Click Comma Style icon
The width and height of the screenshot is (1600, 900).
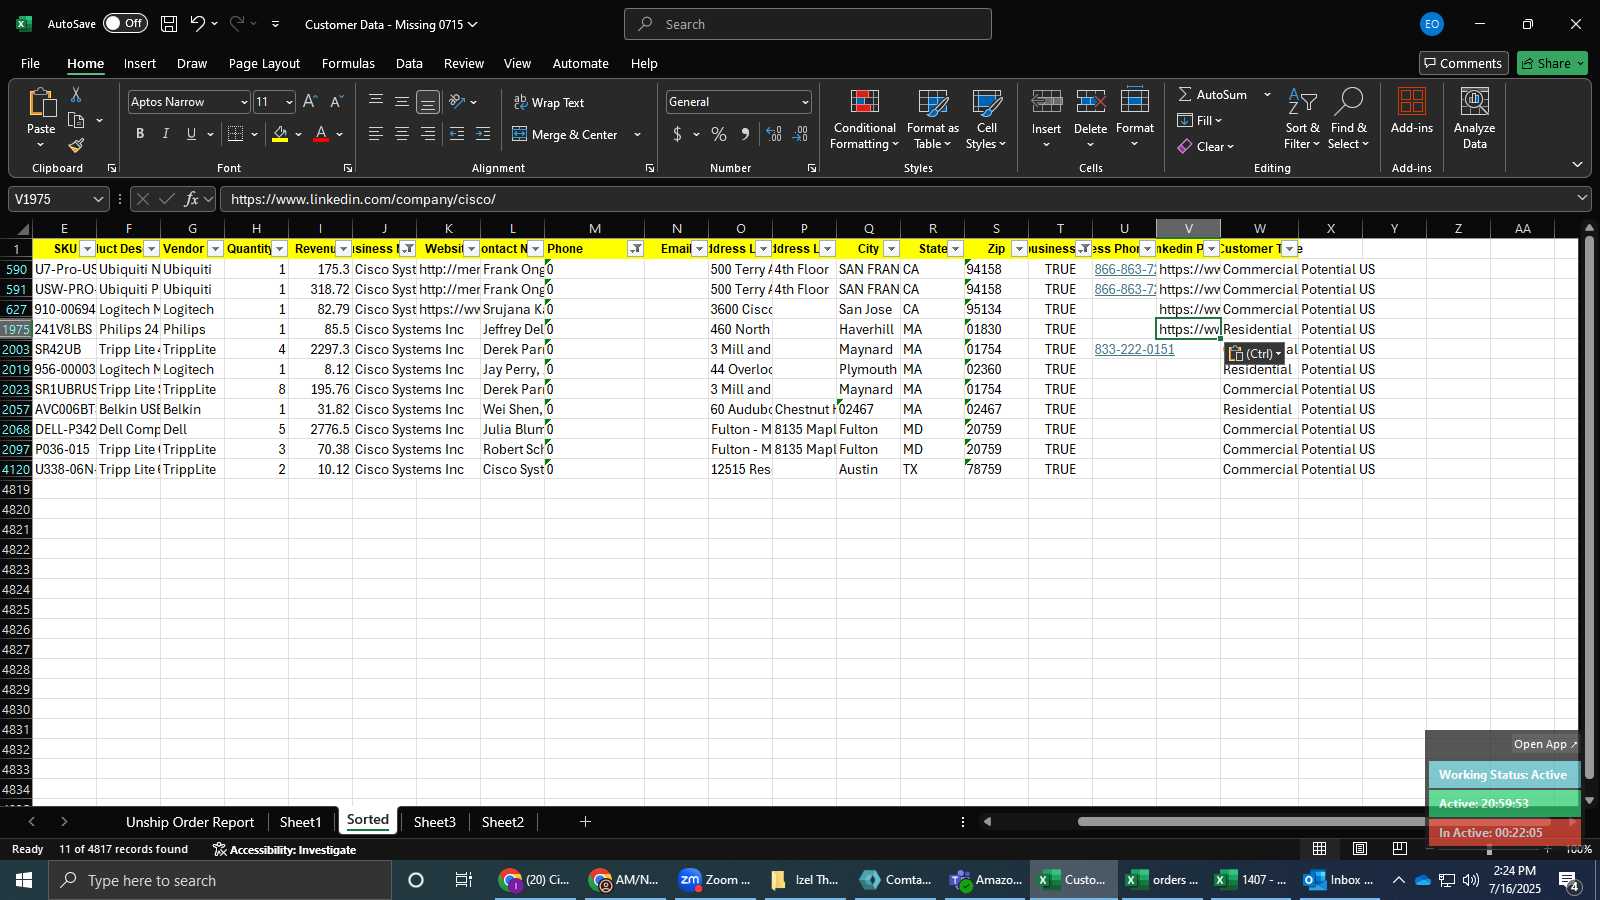(745, 134)
